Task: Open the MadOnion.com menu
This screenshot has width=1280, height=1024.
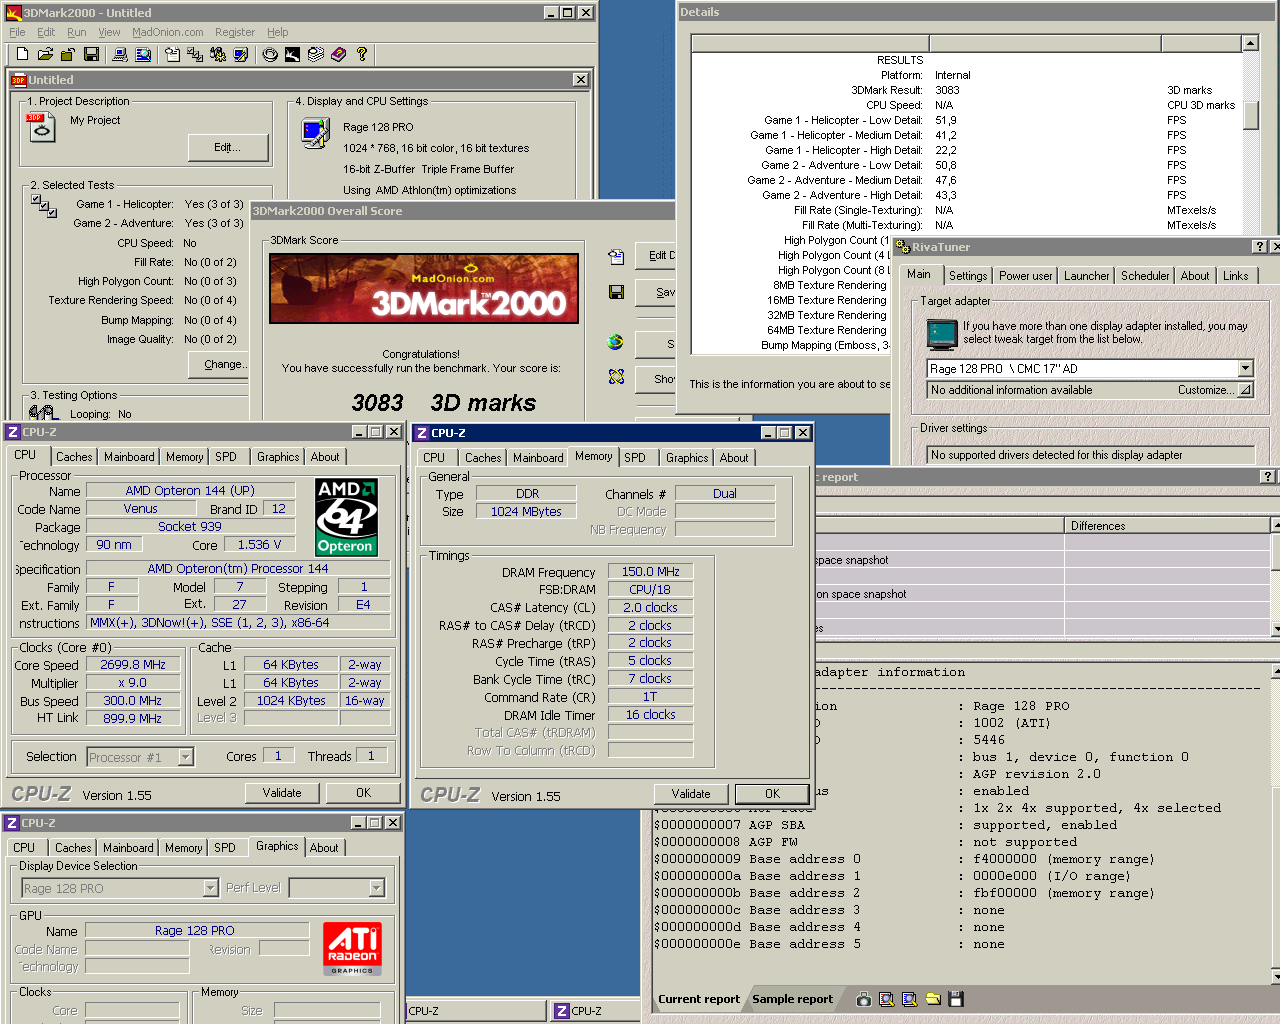Action: pos(168,32)
